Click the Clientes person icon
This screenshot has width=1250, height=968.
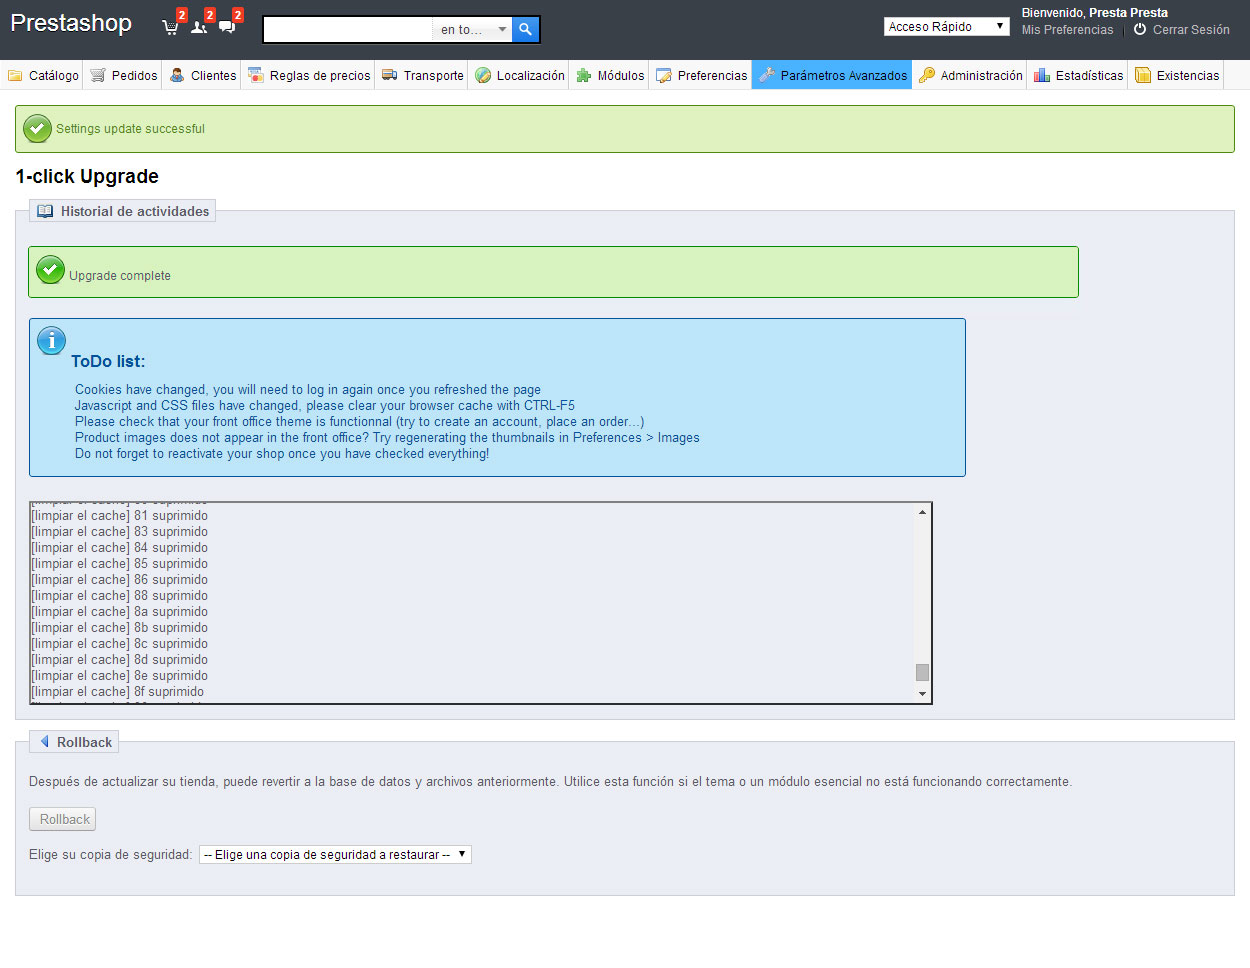click(x=177, y=75)
